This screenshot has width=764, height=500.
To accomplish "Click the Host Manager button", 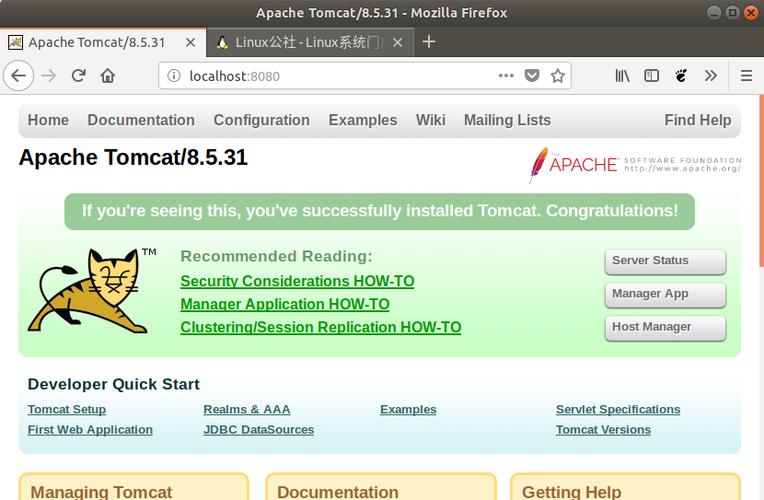I will 665,327.
